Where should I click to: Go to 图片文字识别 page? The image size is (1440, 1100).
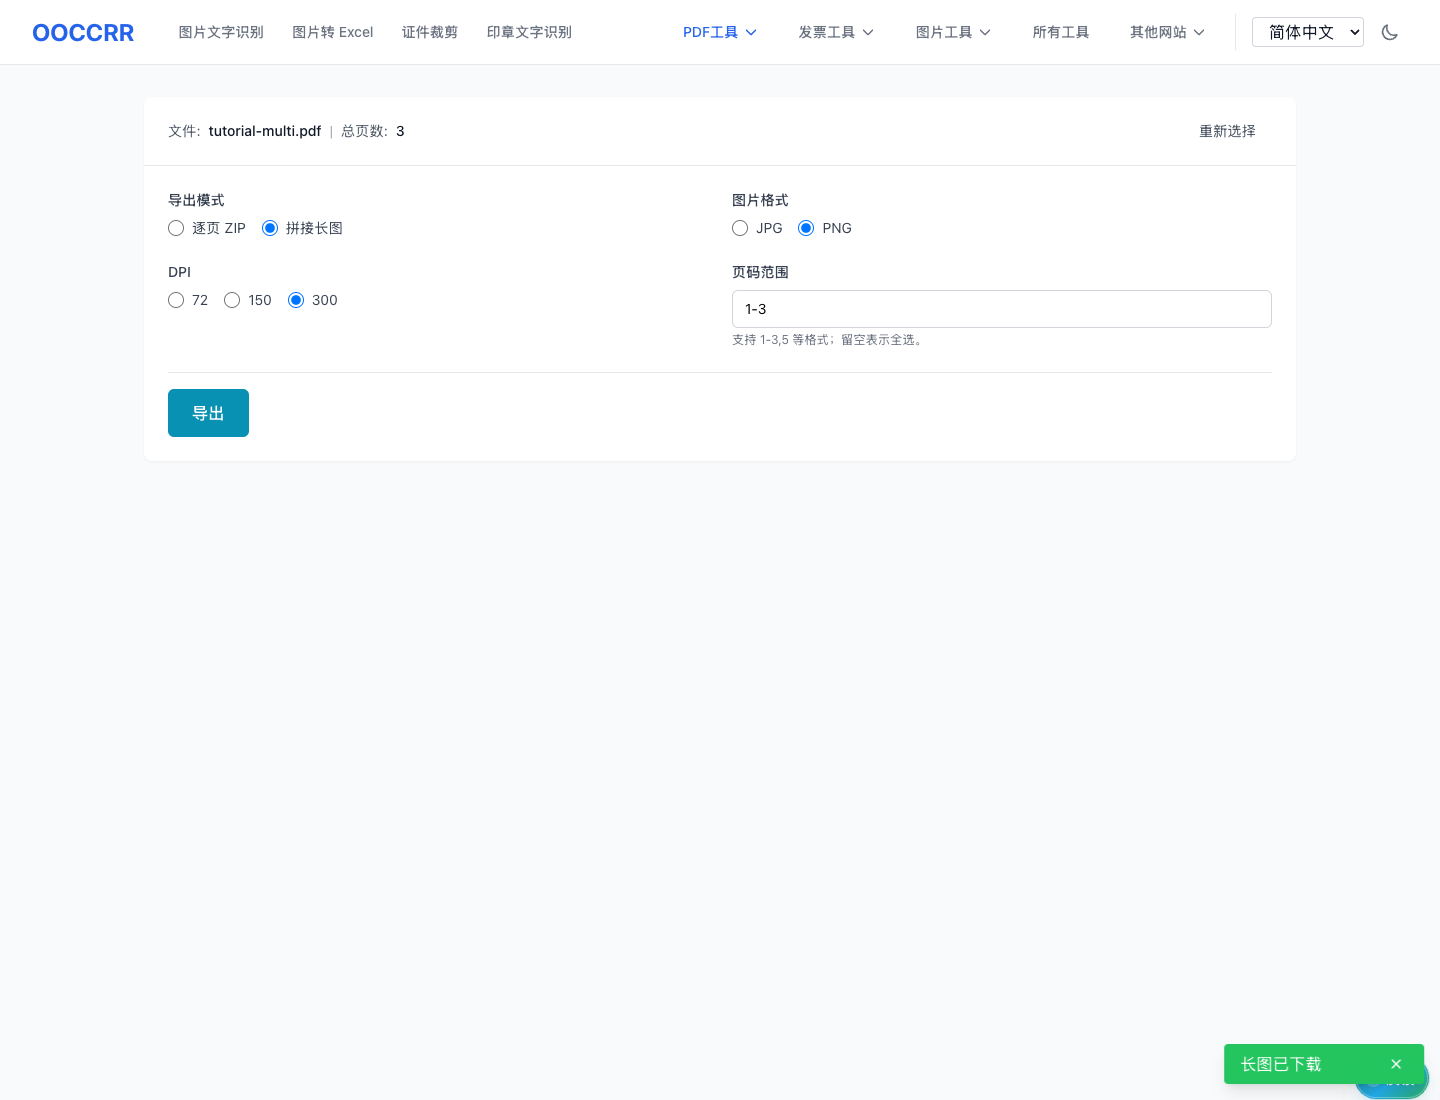(221, 32)
